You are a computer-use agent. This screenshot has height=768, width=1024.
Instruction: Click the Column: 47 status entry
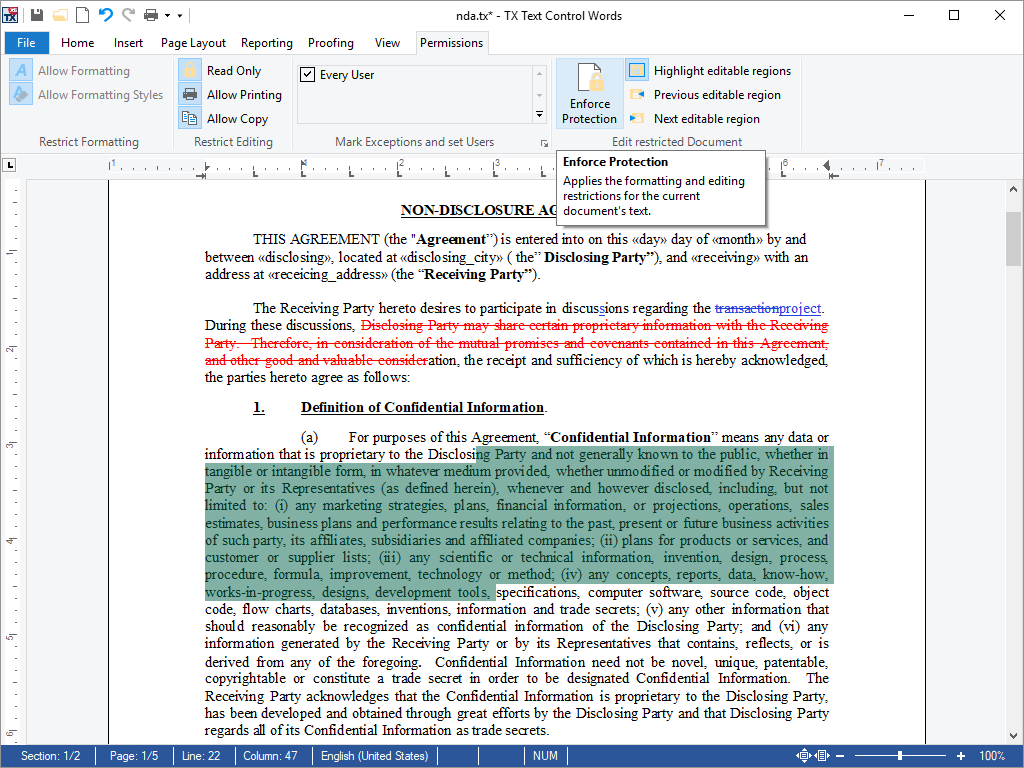pyautogui.click(x=270, y=756)
